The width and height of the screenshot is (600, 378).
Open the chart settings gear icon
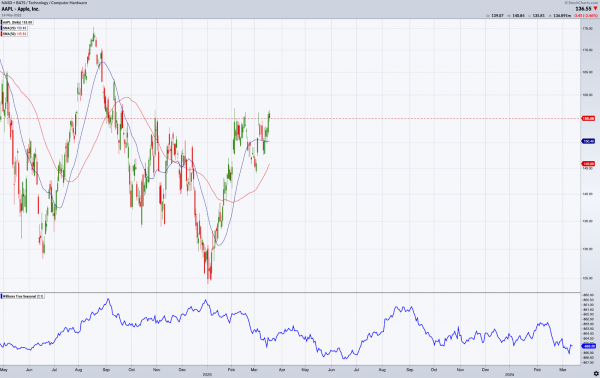click(x=596, y=374)
